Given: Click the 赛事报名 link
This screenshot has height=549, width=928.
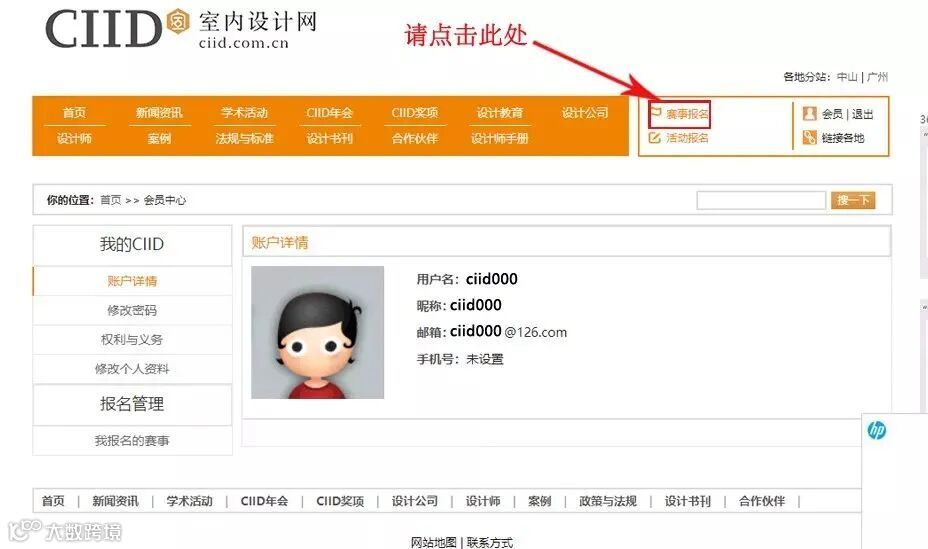Looking at the screenshot, I should 687,114.
